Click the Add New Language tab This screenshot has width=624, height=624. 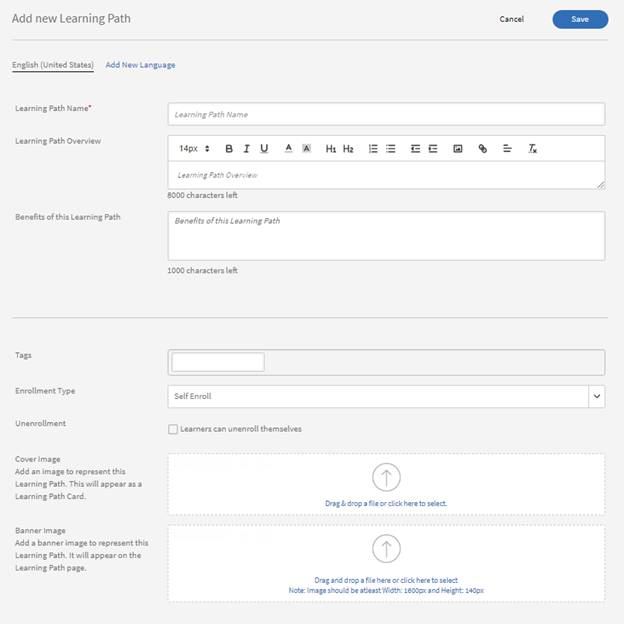click(140, 65)
